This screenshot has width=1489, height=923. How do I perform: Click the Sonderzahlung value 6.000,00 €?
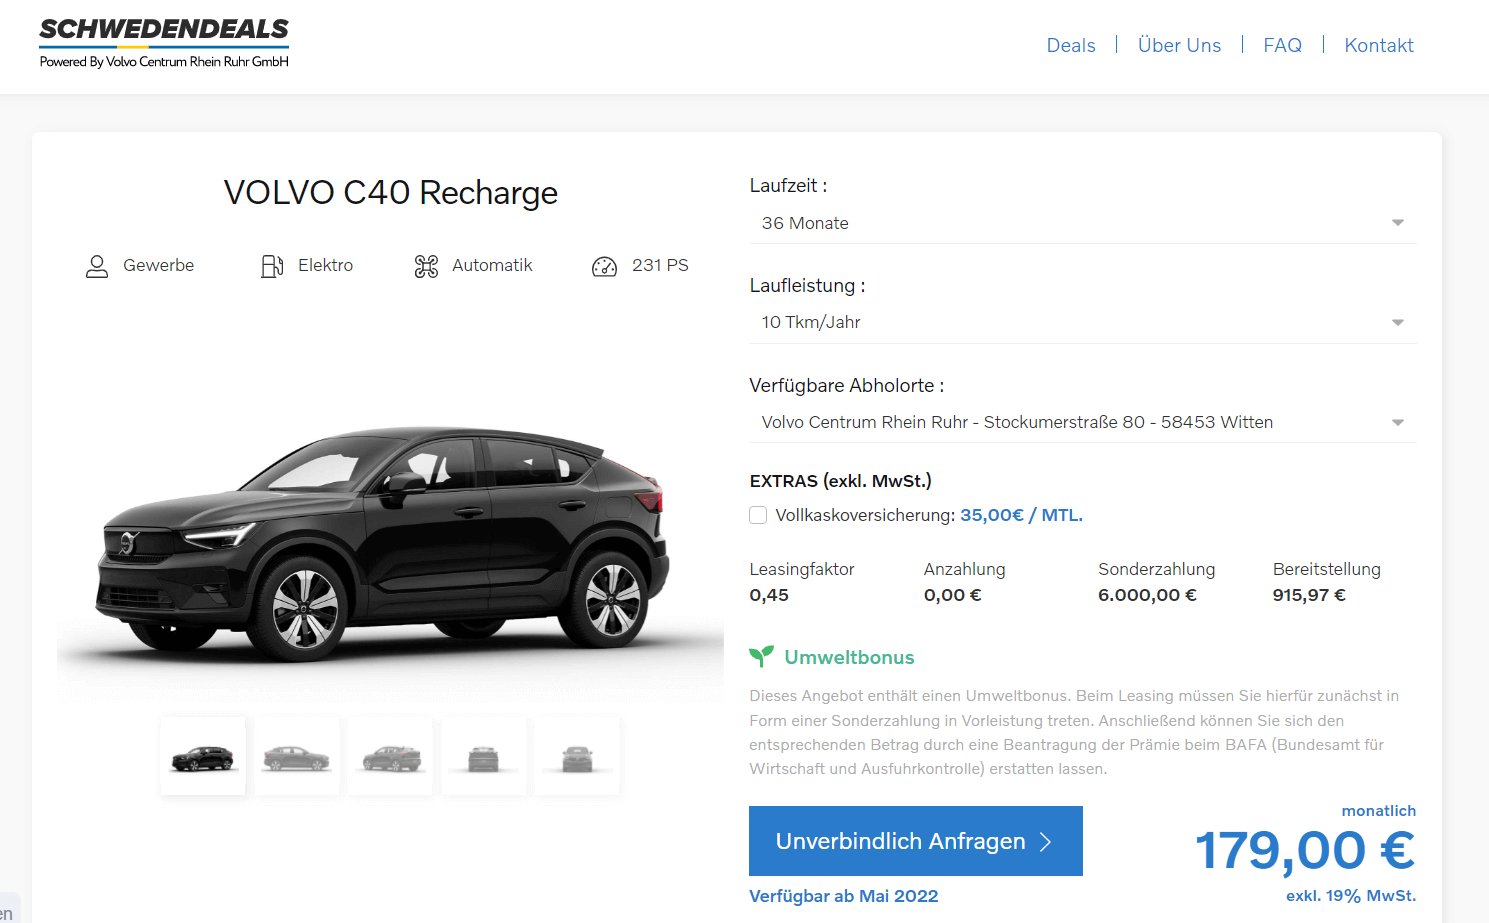pyautogui.click(x=1147, y=595)
